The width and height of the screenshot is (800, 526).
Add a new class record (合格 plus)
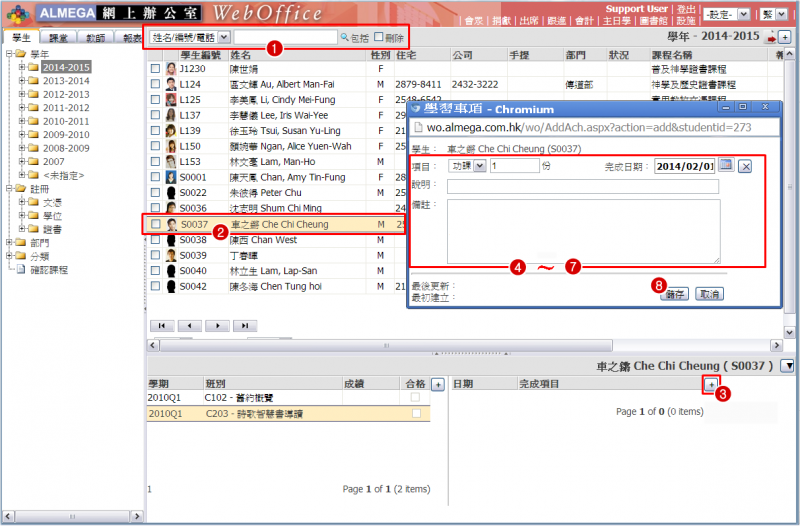438,384
